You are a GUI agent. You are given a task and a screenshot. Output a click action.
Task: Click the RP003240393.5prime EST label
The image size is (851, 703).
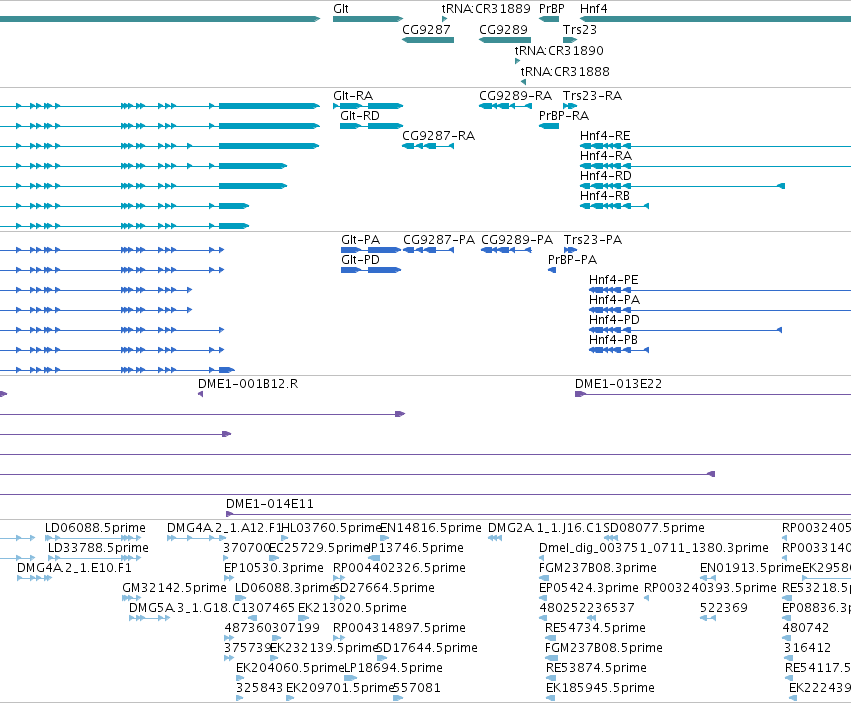[x=710, y=588]
